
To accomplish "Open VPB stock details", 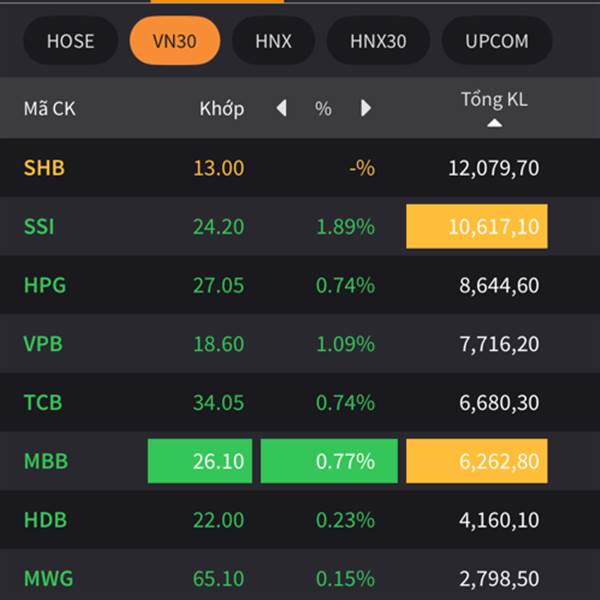I will click(x=300, y=343).
